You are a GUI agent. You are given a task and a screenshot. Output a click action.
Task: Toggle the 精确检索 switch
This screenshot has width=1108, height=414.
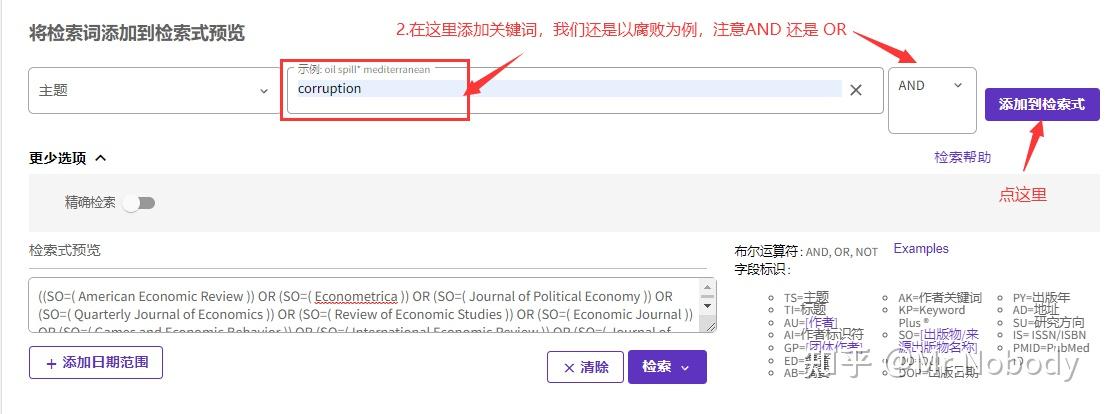[138, 203]
